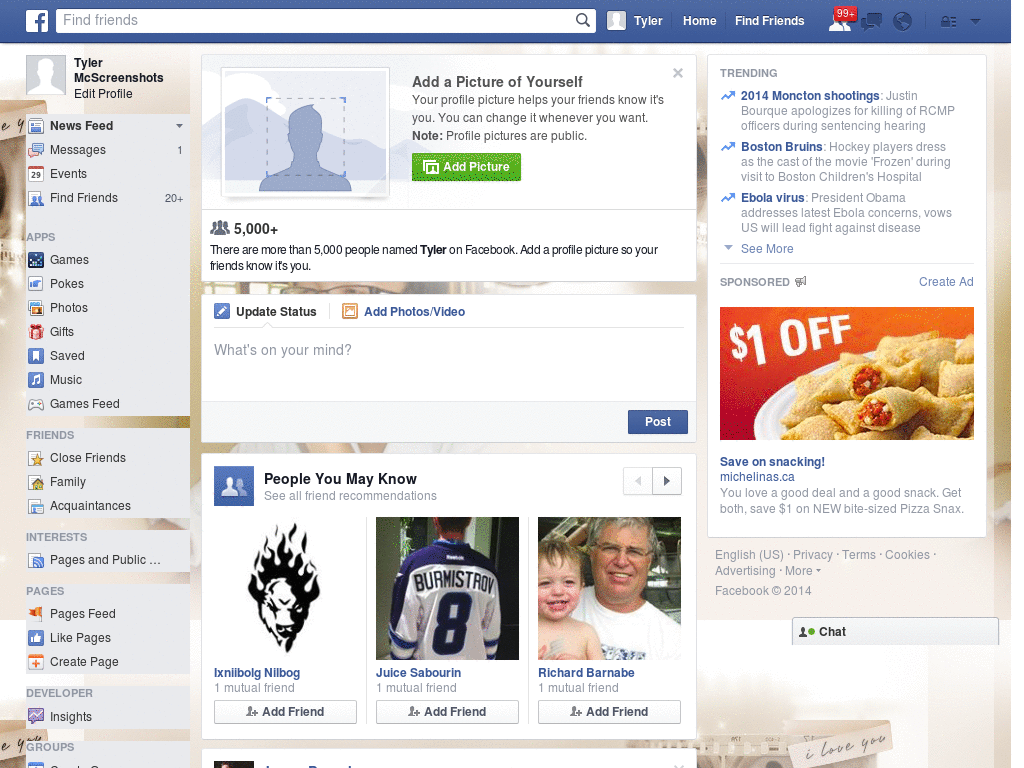Open the Save on snacking! ad link
The width and height of the screenshot is (1024, 768).
[x=772, y=462]
